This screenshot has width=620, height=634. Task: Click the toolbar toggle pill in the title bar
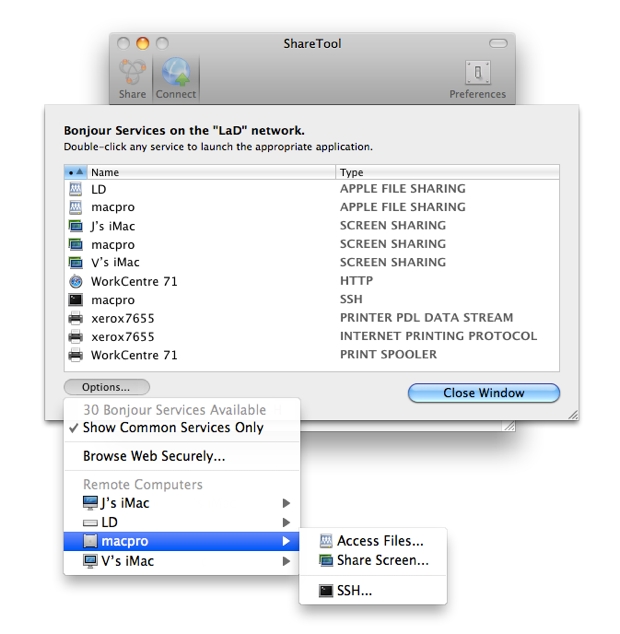(x=498, y=43)
